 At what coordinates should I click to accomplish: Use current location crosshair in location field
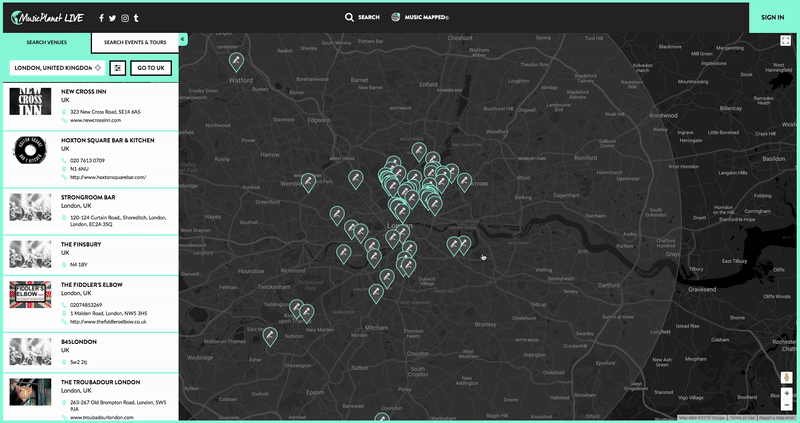(x=98, y=67)
